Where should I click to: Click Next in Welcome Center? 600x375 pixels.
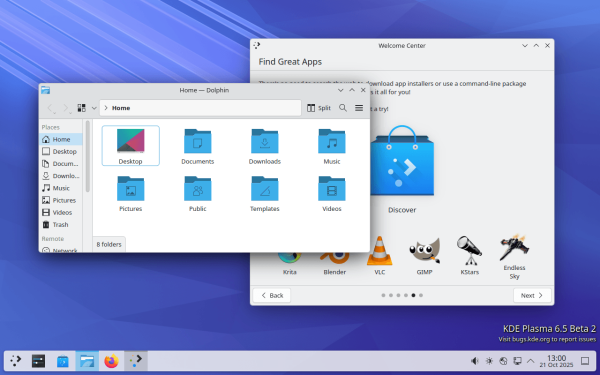[x=532, y=295]
